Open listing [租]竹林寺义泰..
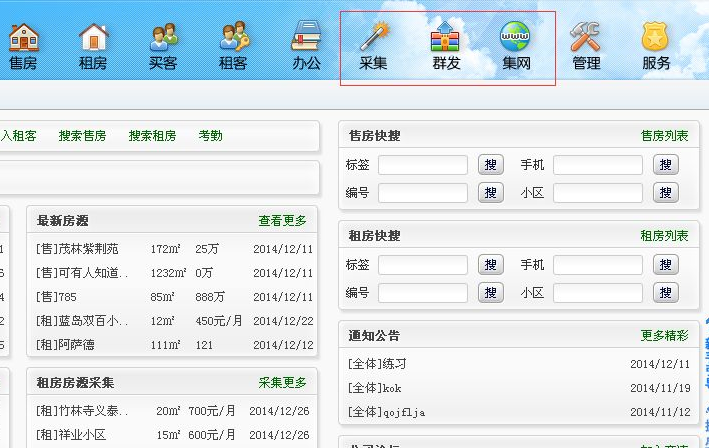This screenshot has width=709, height=448. [x=82, y=411]
